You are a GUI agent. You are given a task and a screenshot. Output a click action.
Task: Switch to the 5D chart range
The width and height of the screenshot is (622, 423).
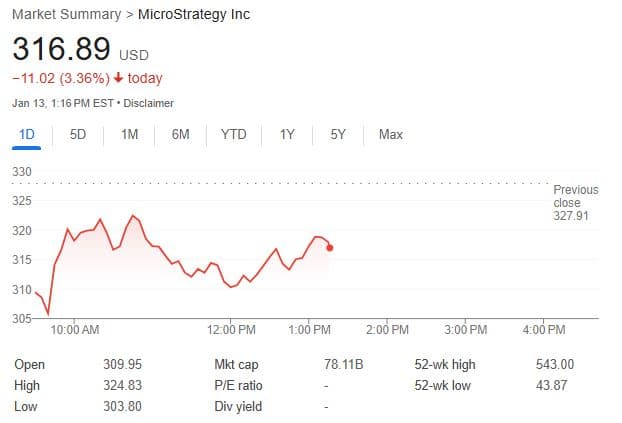click(78, 134)
